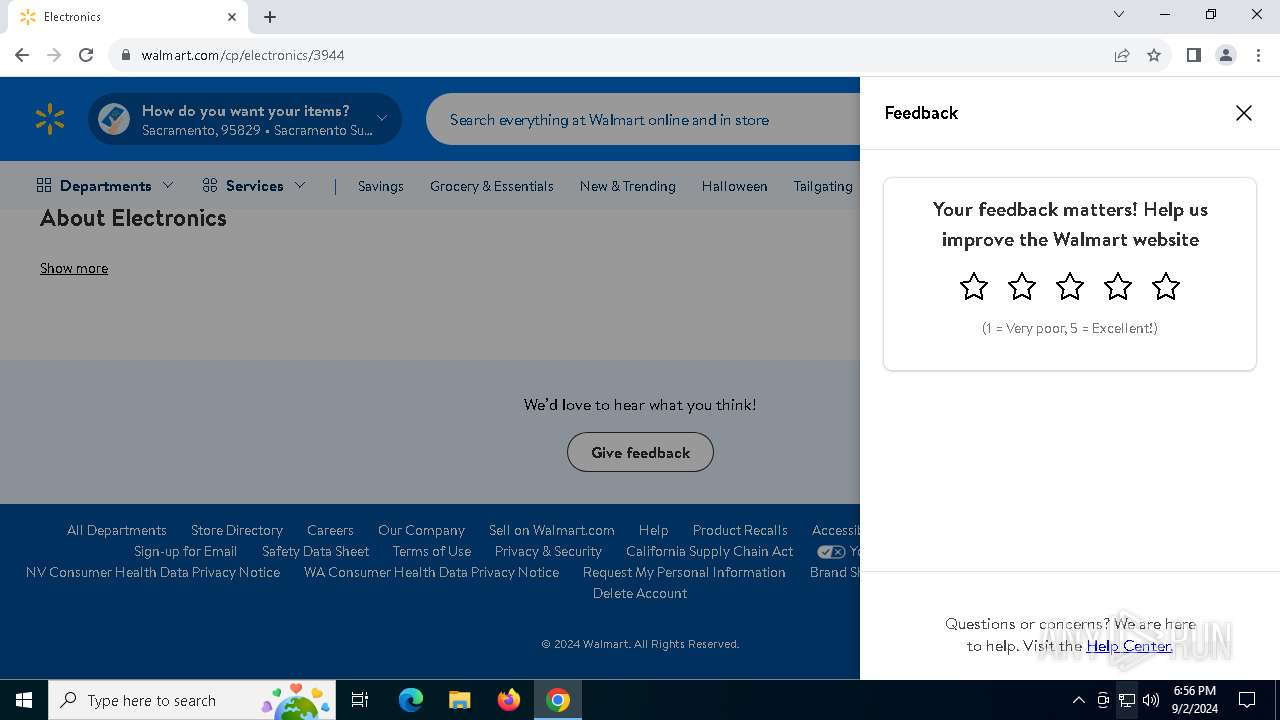Open the Savings nav link
The height and width of the screenshot is (720, 1280).
click(381, 186)
